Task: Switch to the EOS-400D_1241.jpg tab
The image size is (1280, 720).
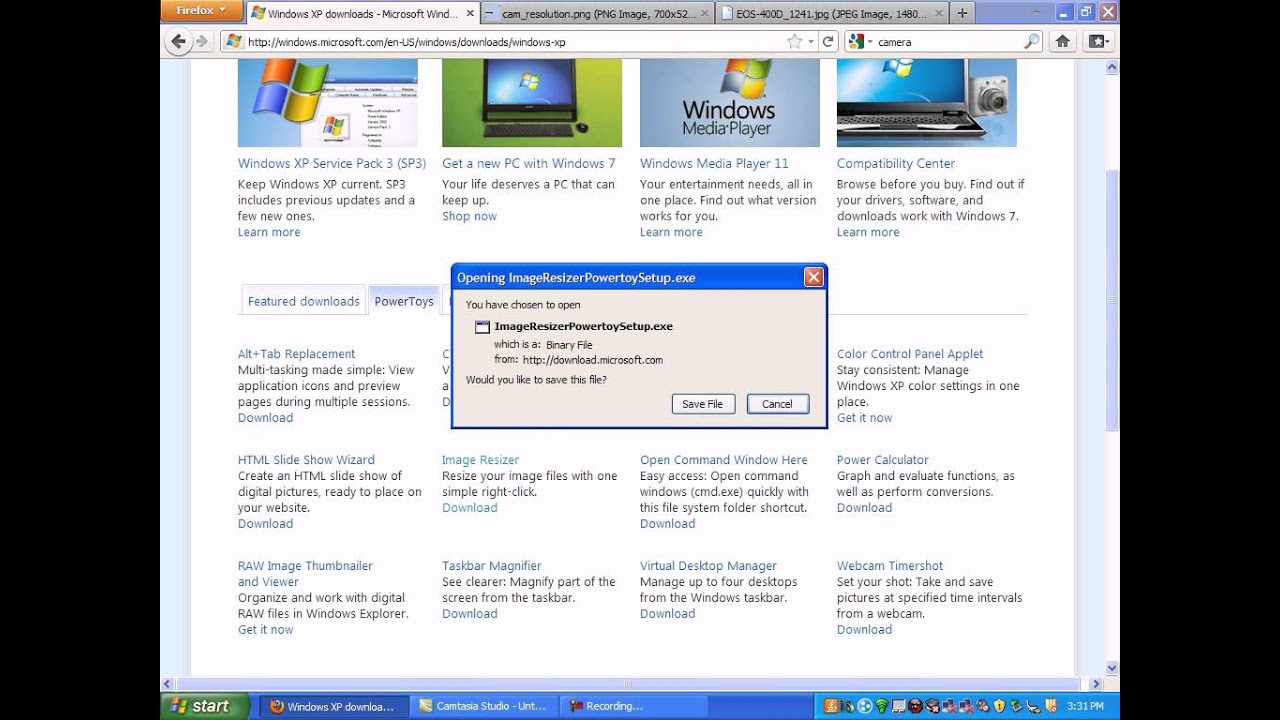Action: click(831, 13)
